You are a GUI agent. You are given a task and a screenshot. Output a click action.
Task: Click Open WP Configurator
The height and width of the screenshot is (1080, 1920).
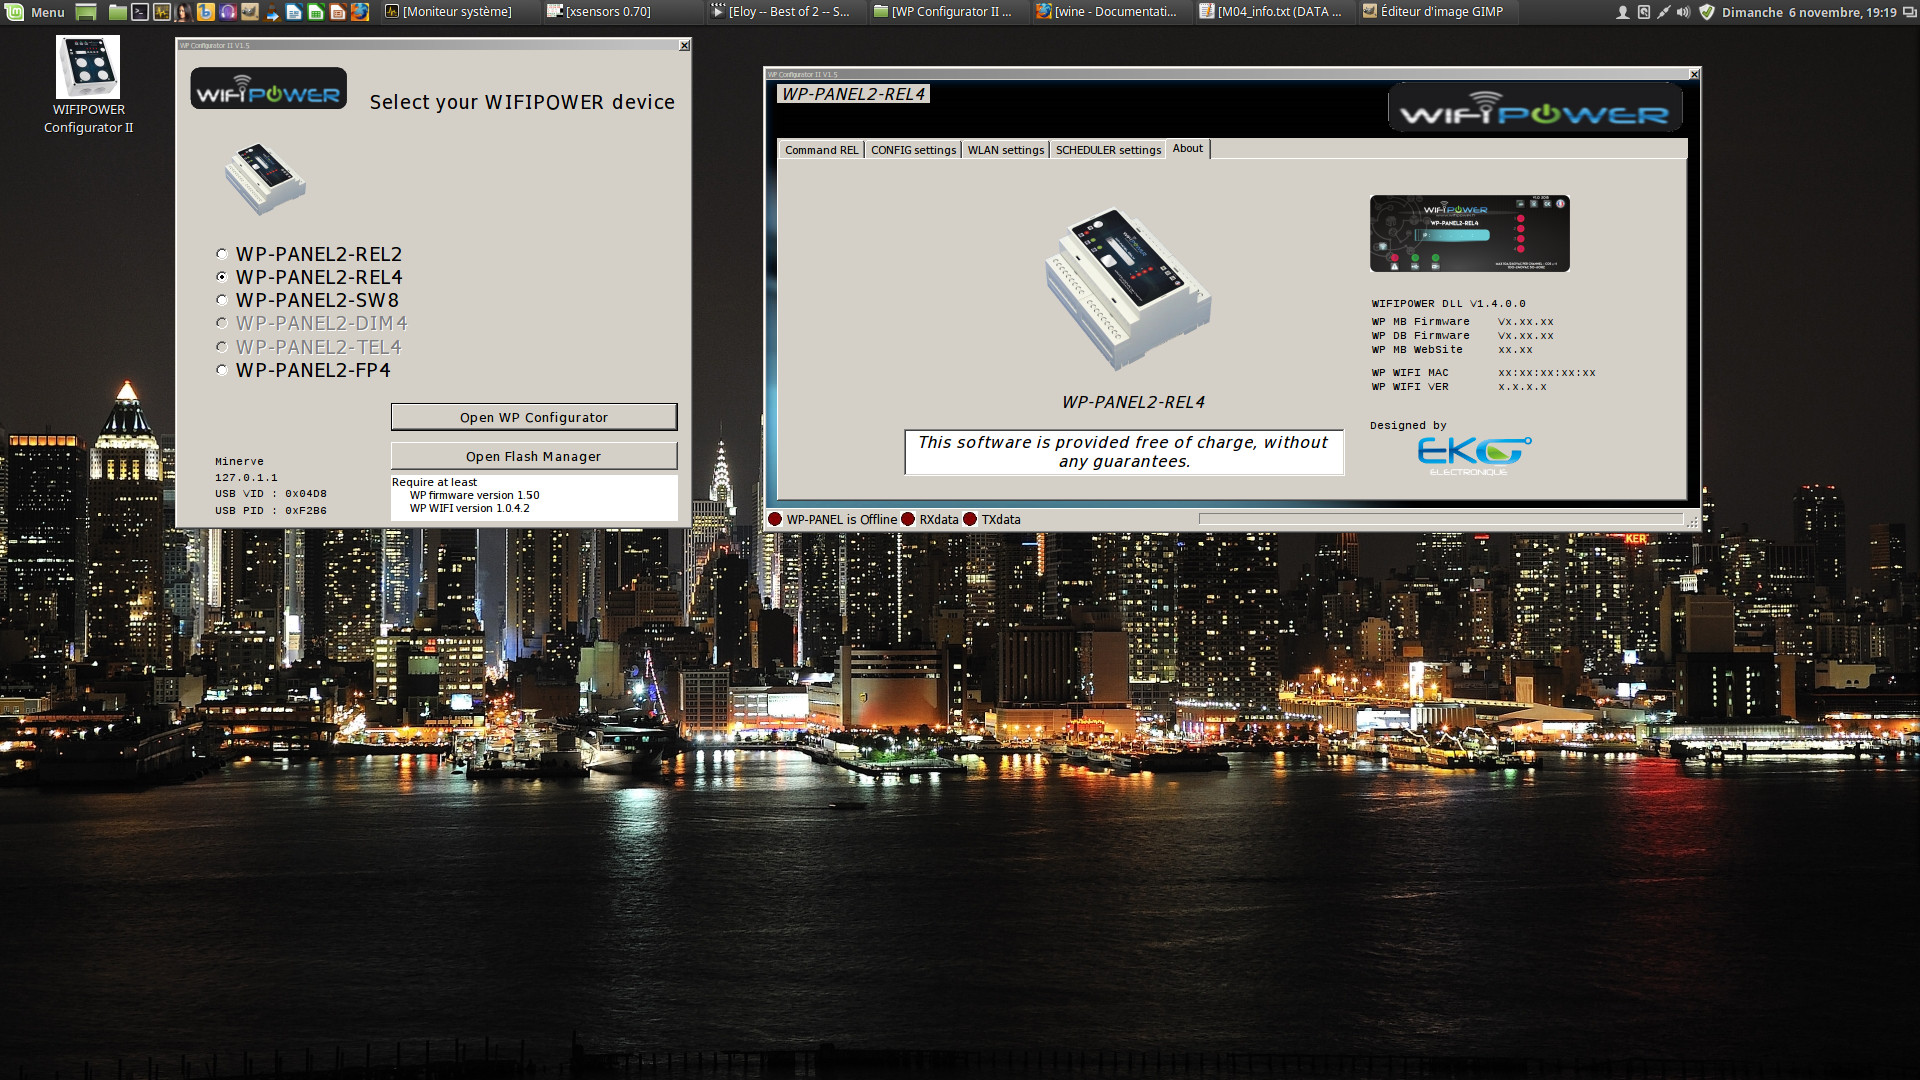534,417
